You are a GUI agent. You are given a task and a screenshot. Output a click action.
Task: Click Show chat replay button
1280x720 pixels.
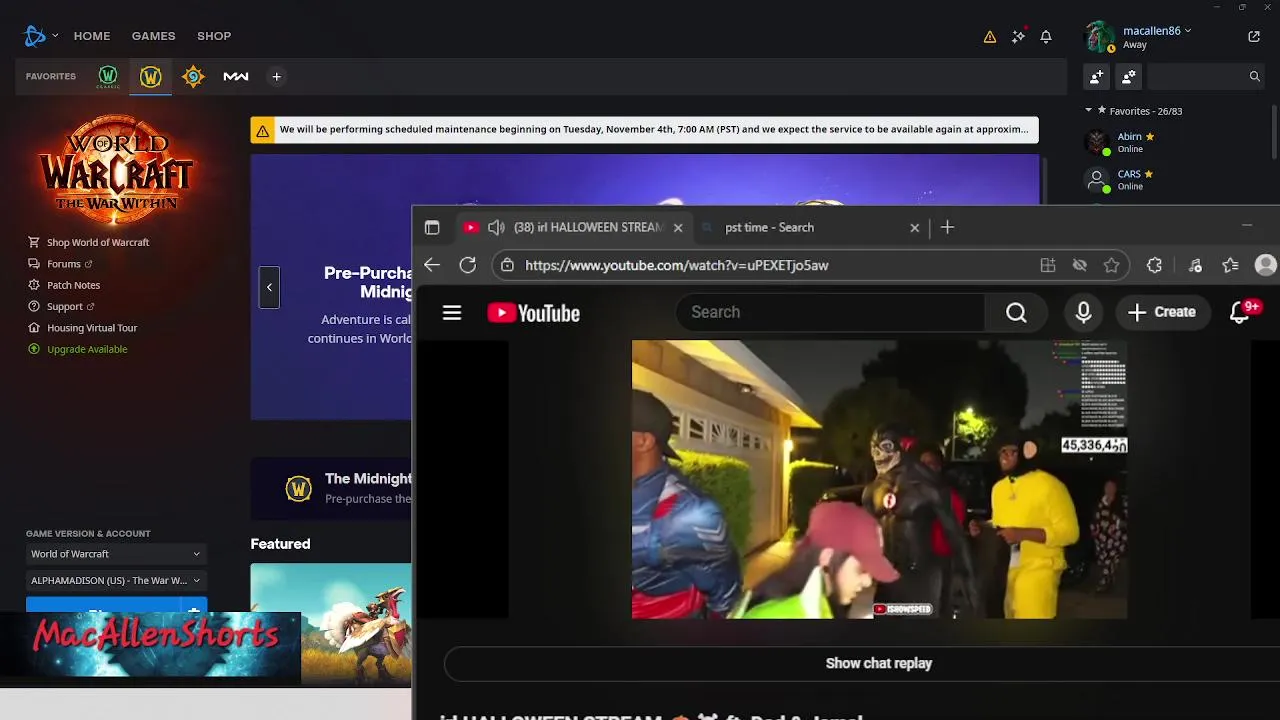coord(878,663)
